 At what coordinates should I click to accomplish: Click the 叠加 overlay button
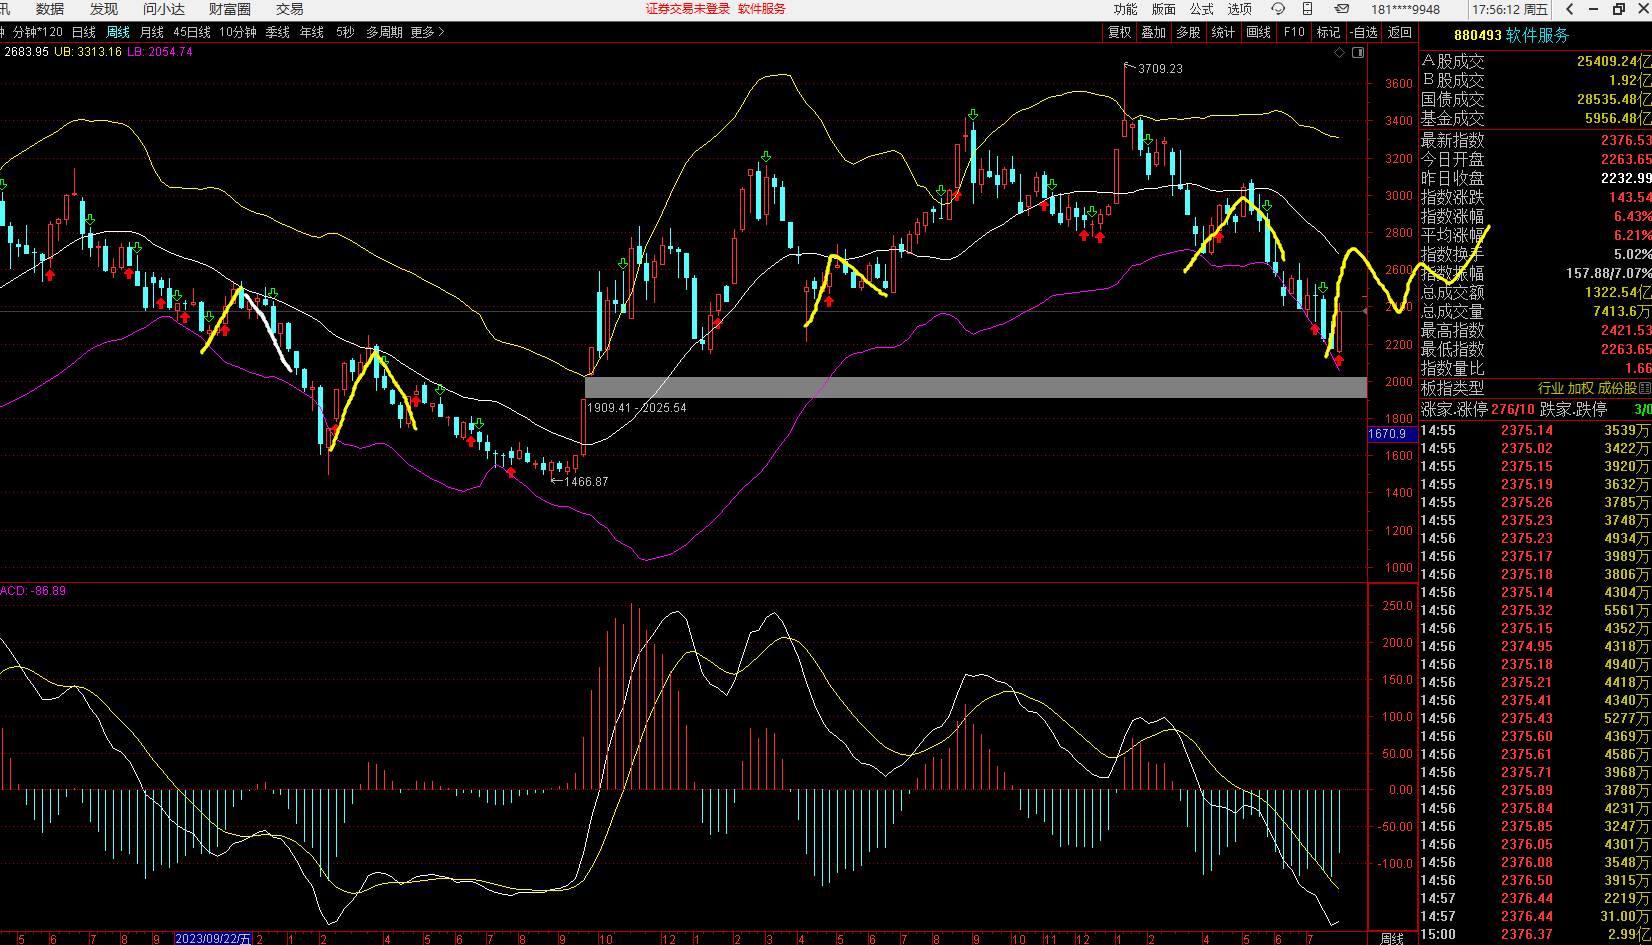click(x=1154, y=32)
